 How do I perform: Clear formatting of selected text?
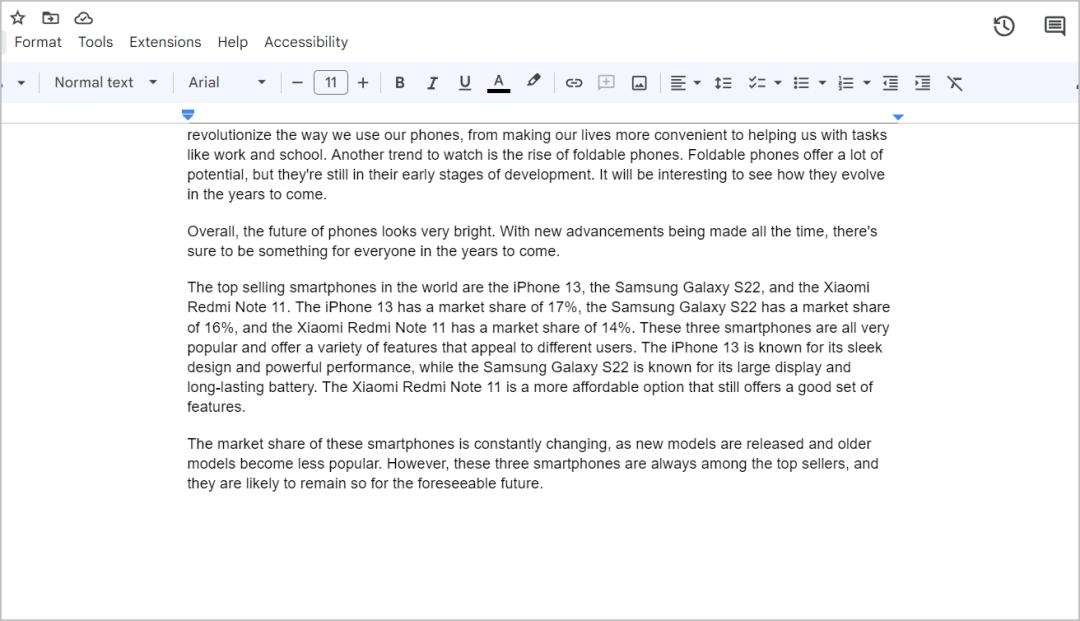(955, 83)
